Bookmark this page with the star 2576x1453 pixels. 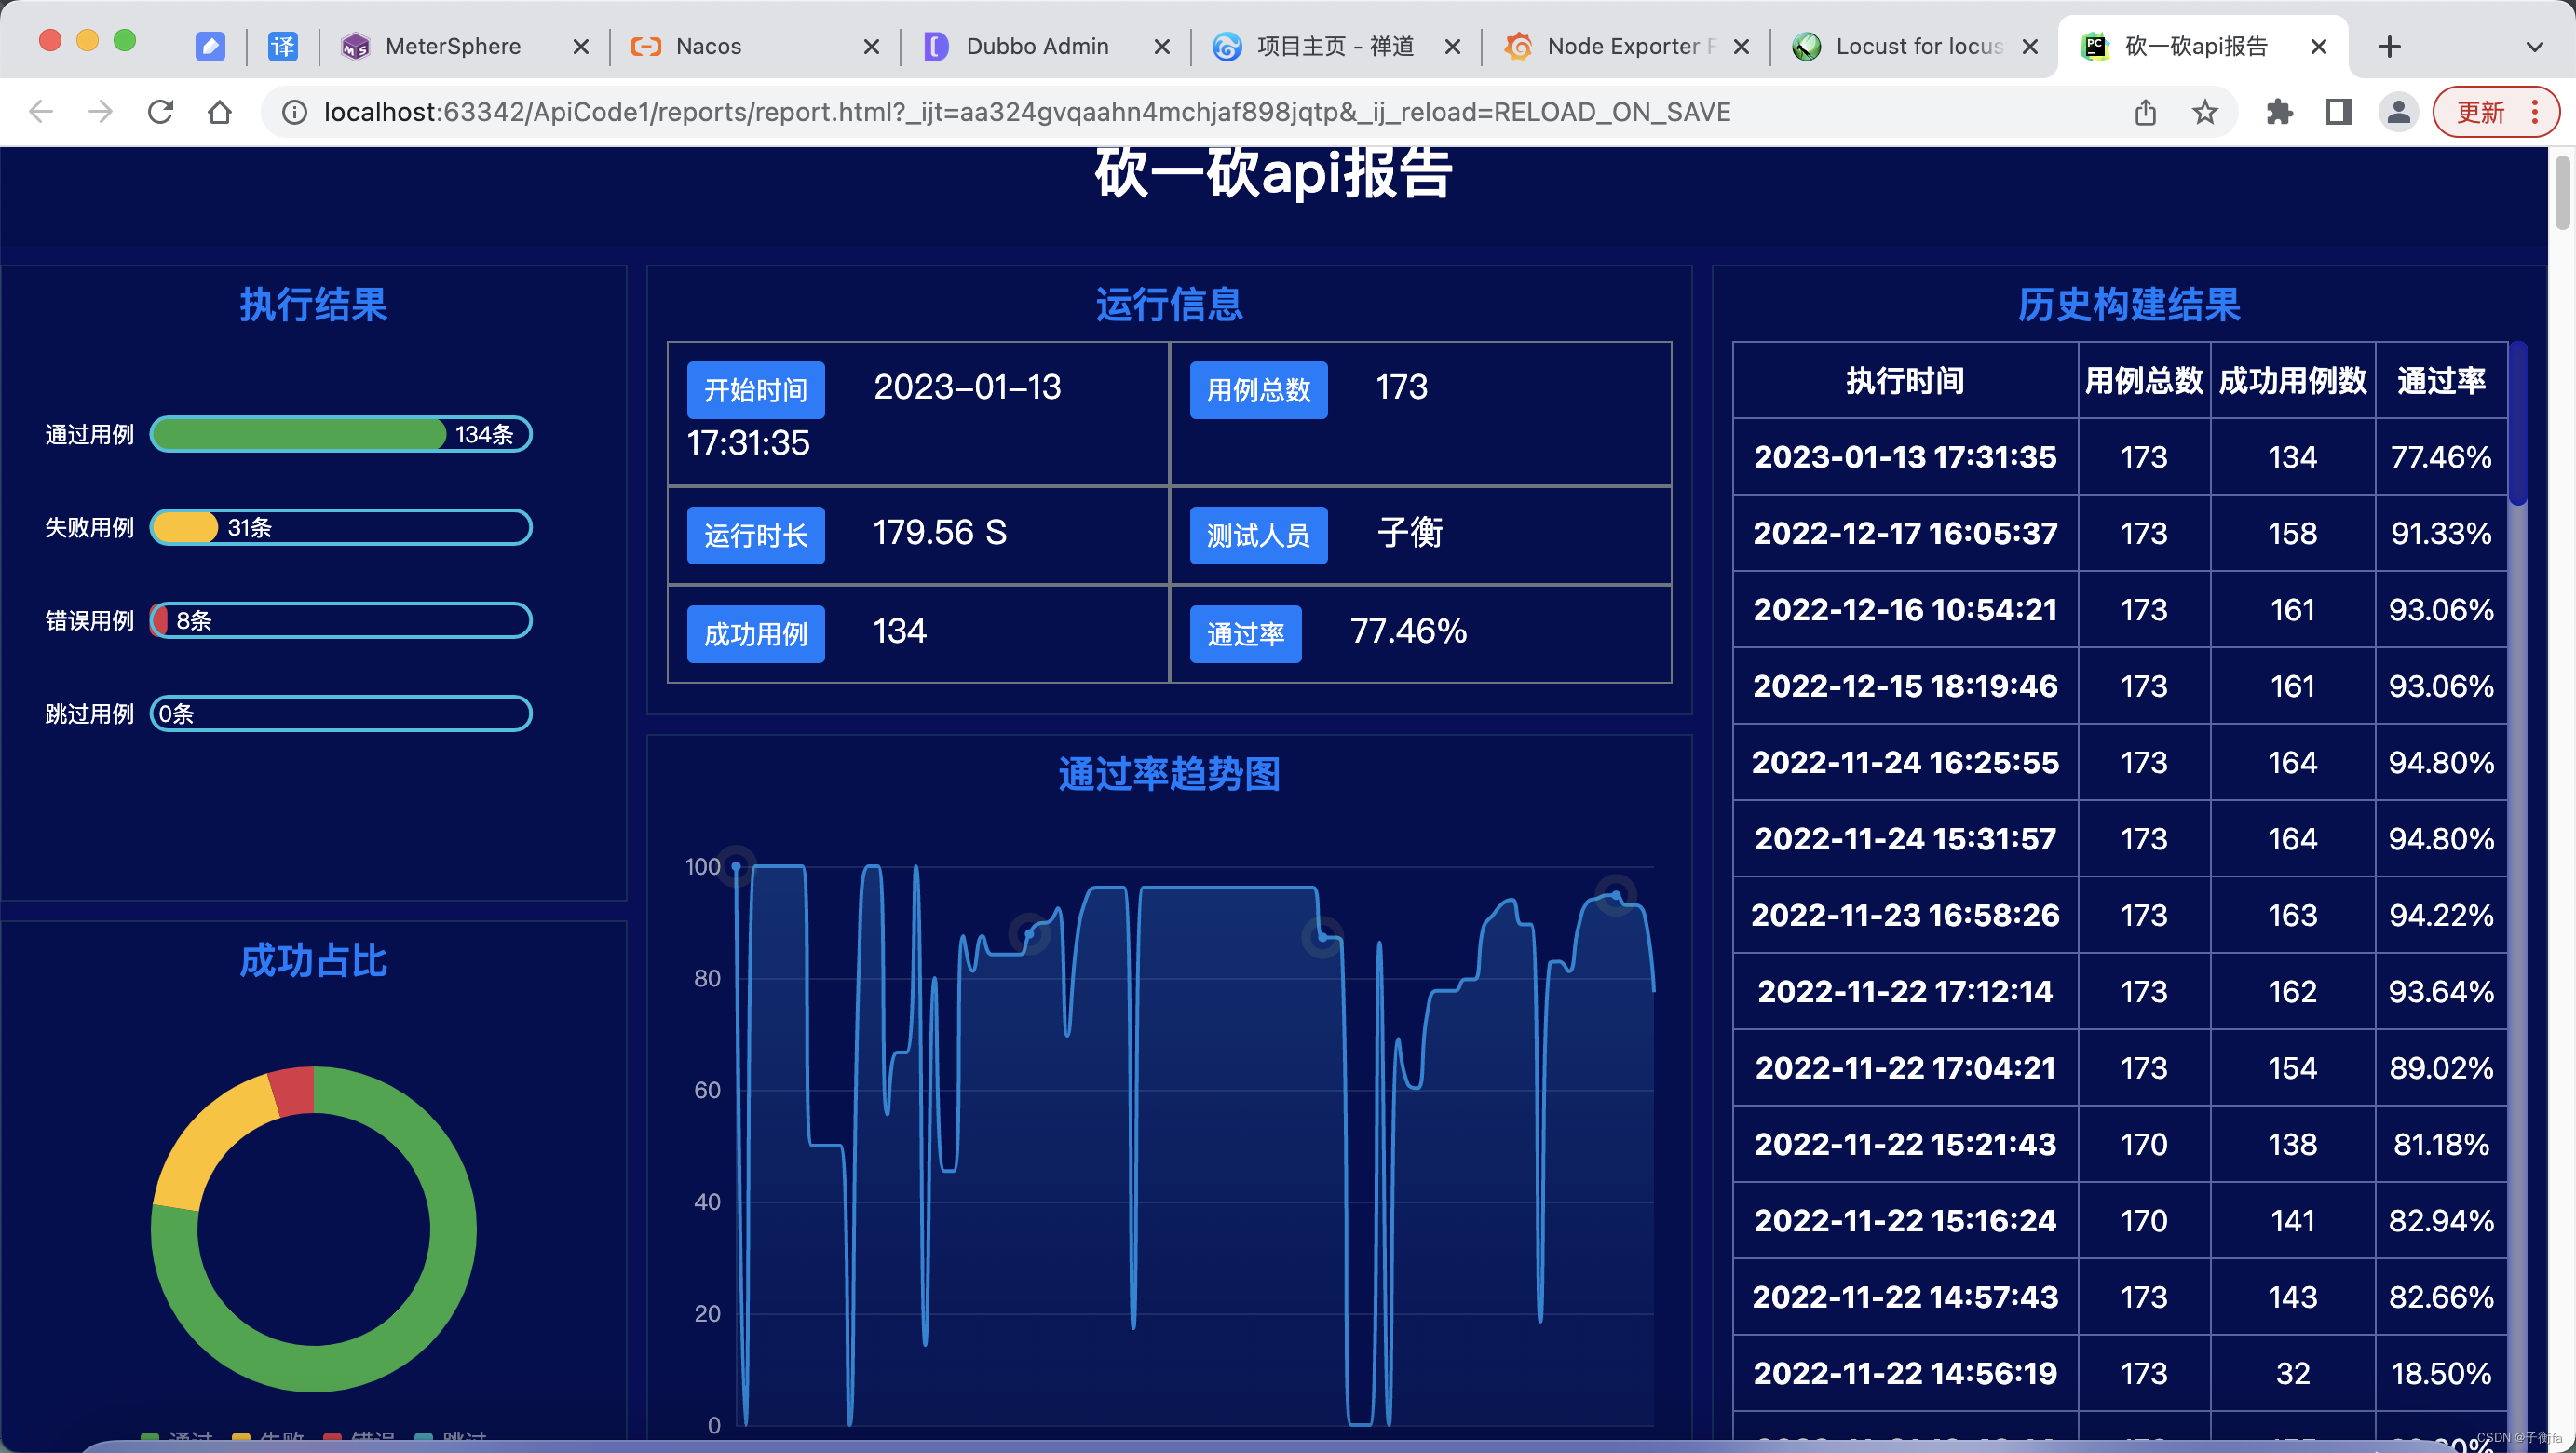[x=2205, y=112]
